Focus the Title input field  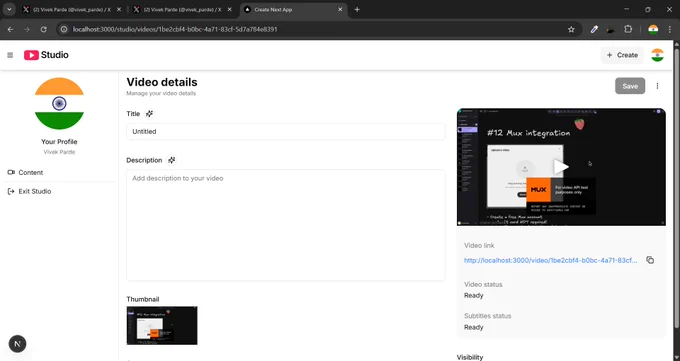click(286, 131)
